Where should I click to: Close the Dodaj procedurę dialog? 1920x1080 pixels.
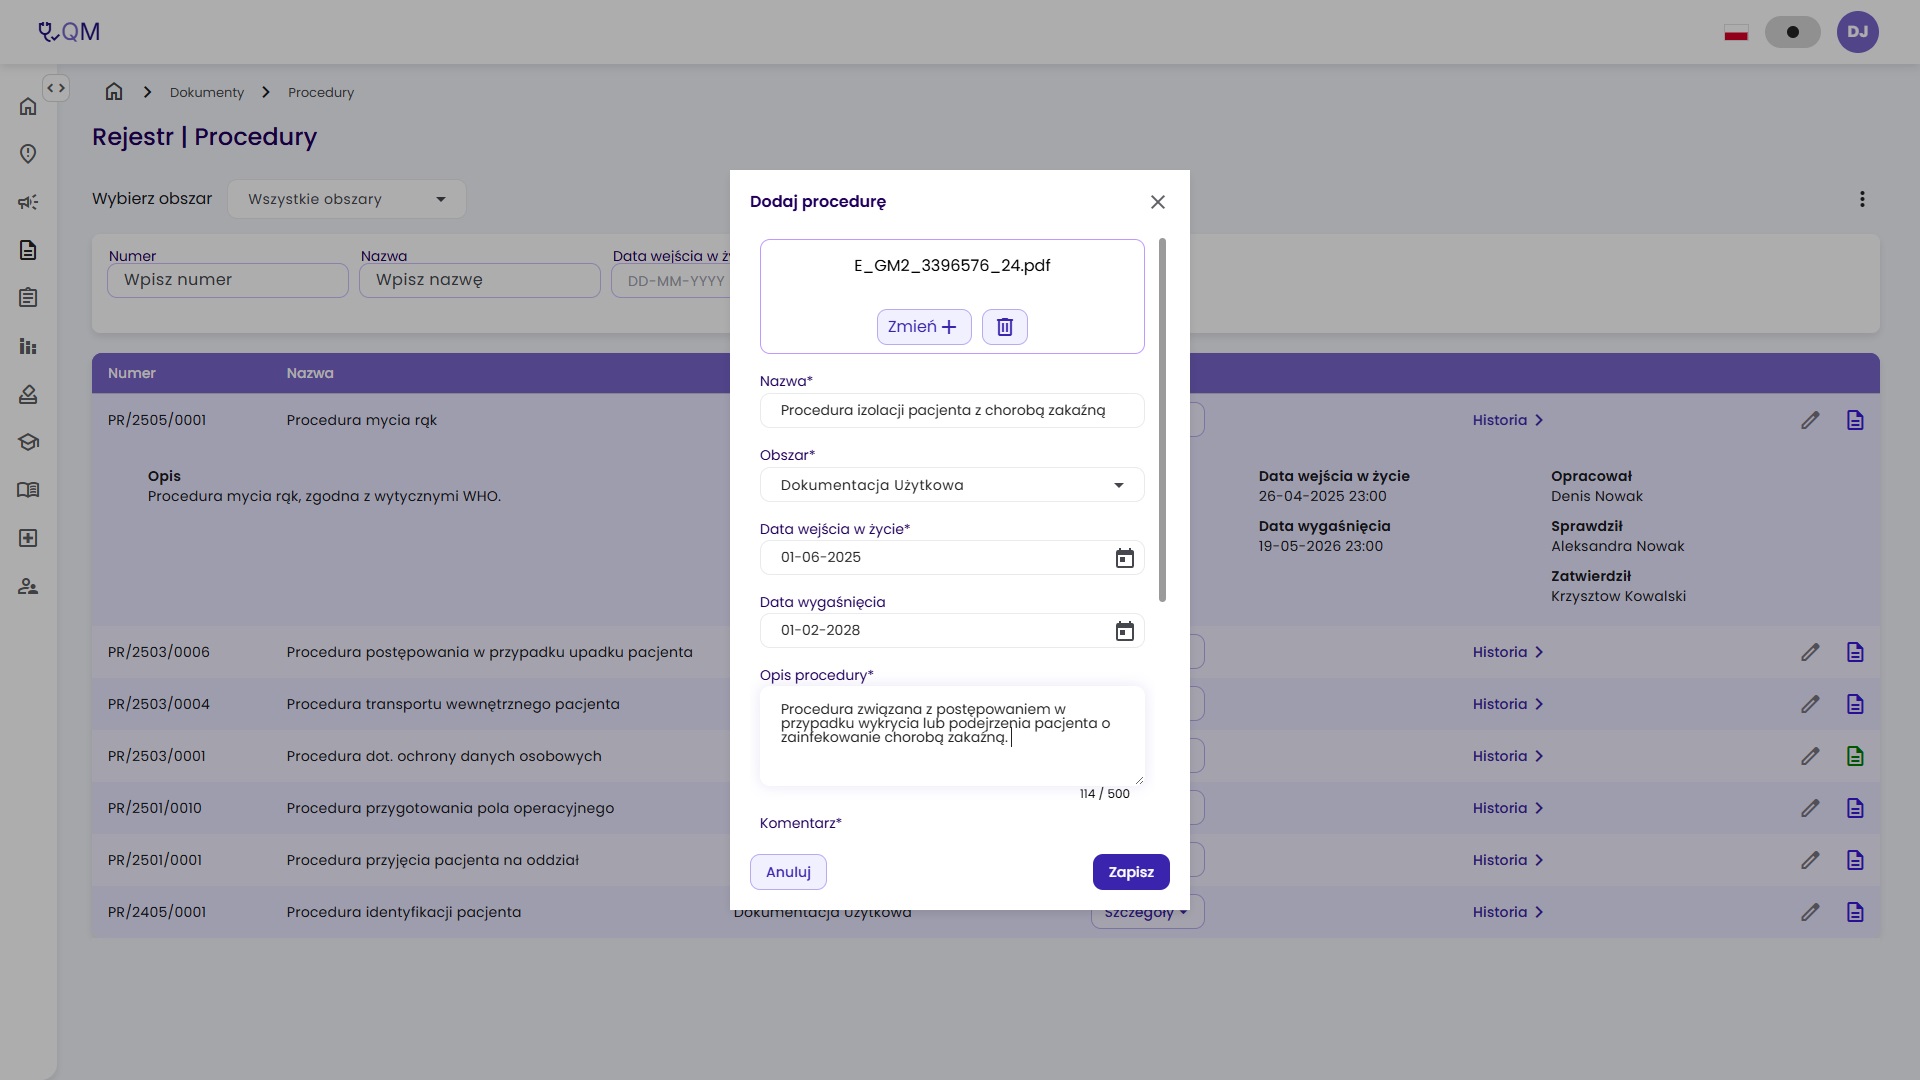1157,202
